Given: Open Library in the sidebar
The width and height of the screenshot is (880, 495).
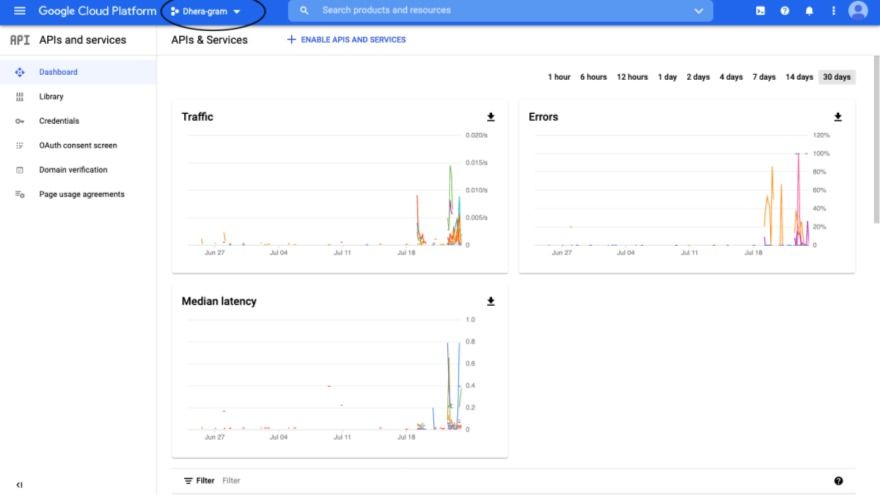Looking at the screenshot, I should [x=51, y=97].
